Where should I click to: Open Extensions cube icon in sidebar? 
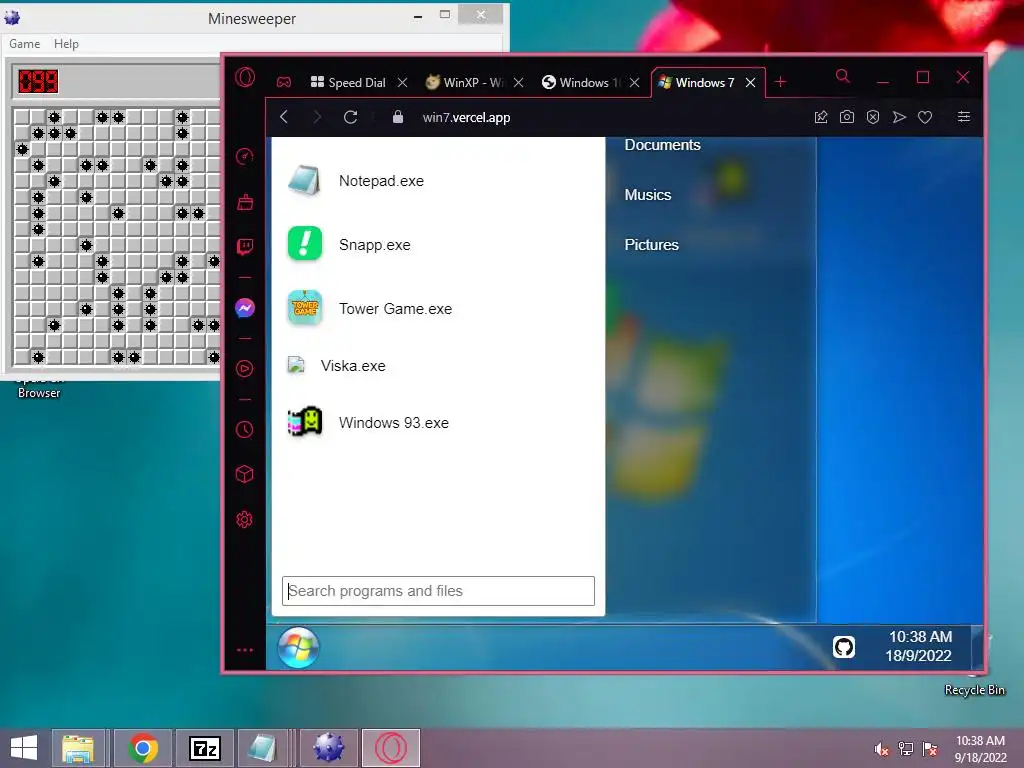245,474
